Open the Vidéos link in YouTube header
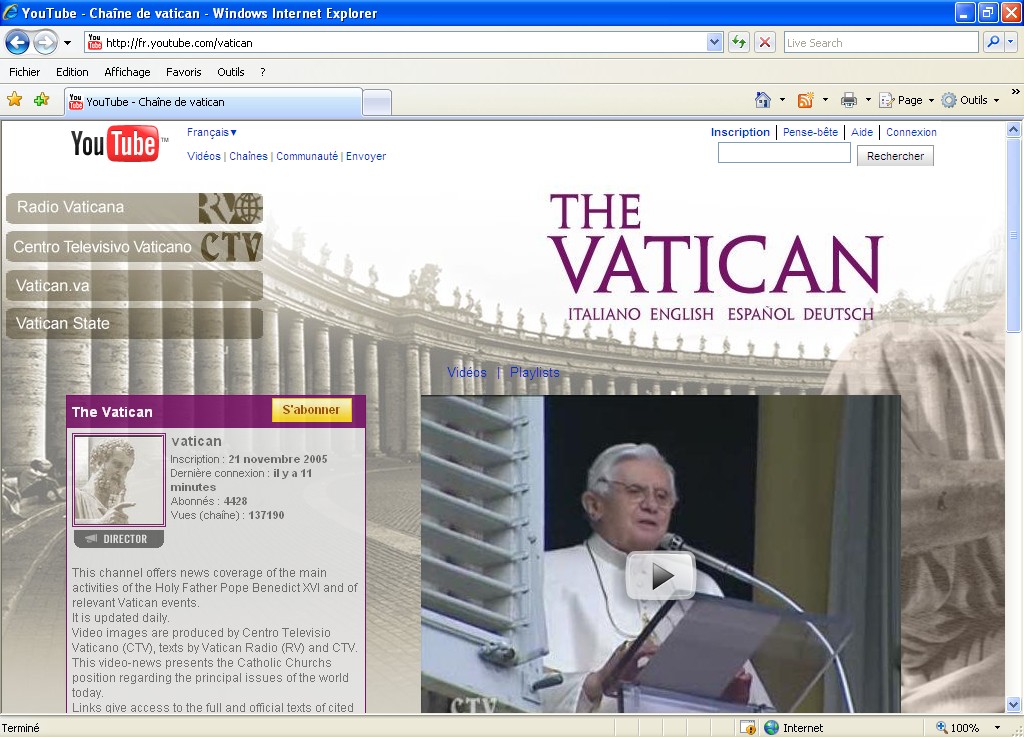The image size is (1024, 737). click(x=204, y=156)
